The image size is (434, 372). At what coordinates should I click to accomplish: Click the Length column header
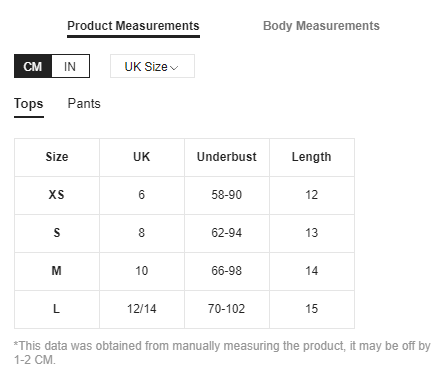pos(312,157)
